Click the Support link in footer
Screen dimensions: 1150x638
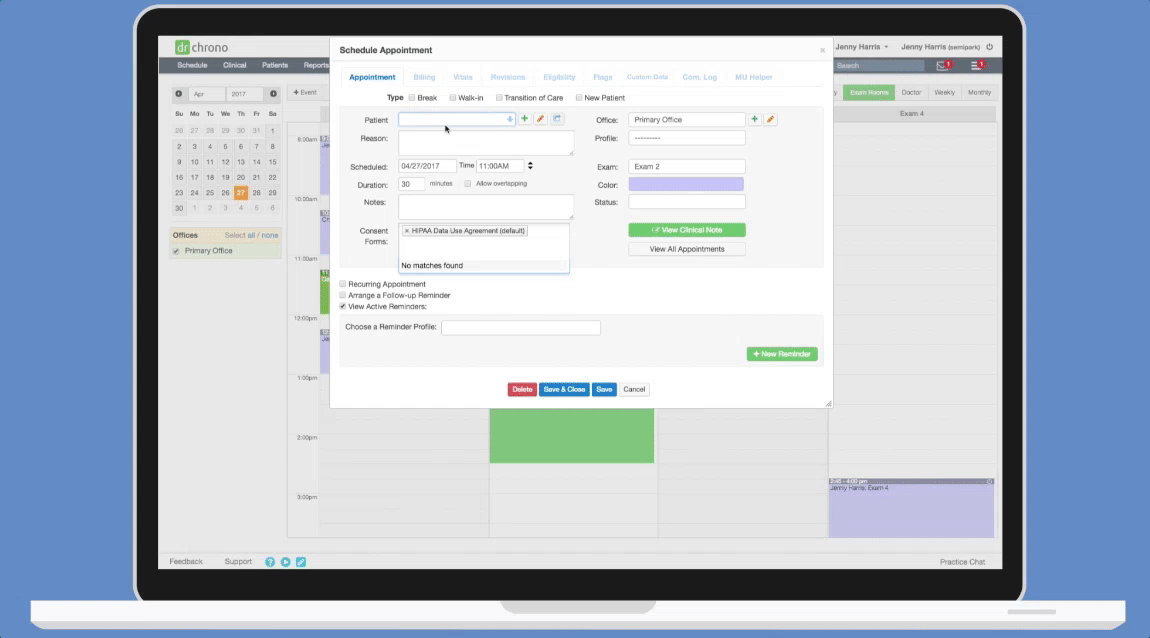tap(238, 562)
